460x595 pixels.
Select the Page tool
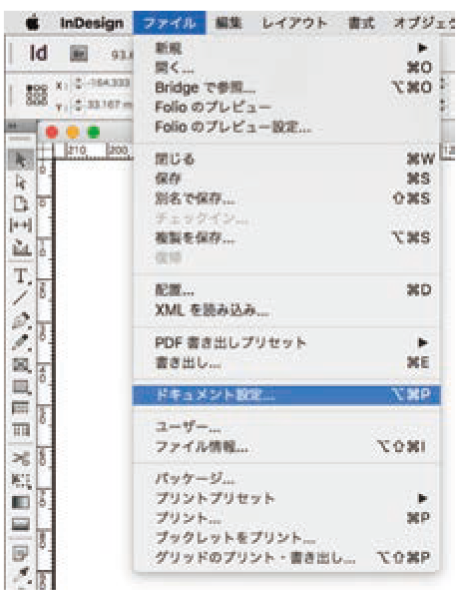(x=21, y=204)
